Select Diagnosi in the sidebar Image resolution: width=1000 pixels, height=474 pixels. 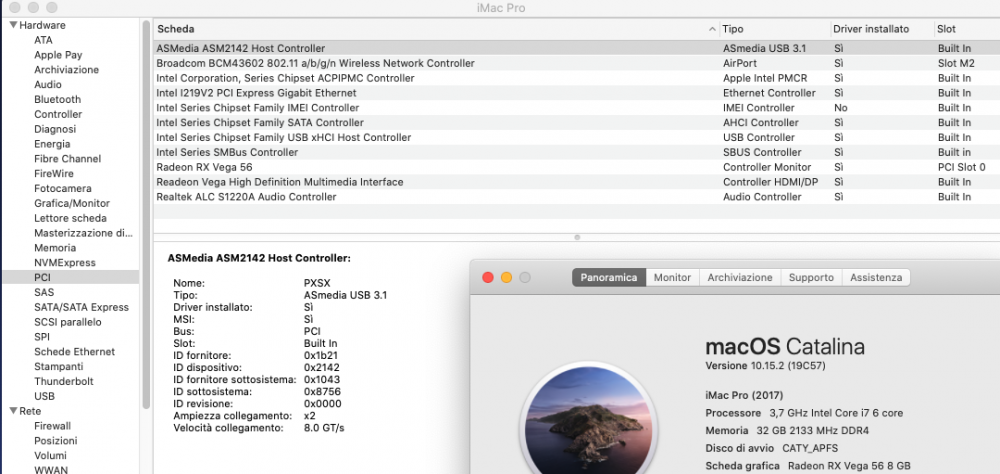(55, 129)
